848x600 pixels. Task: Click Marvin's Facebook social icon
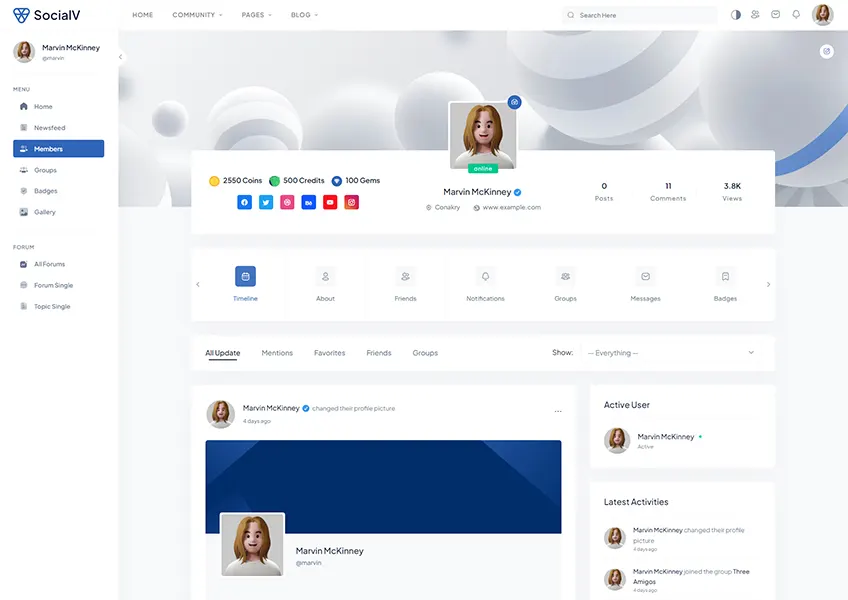[244, 201]
